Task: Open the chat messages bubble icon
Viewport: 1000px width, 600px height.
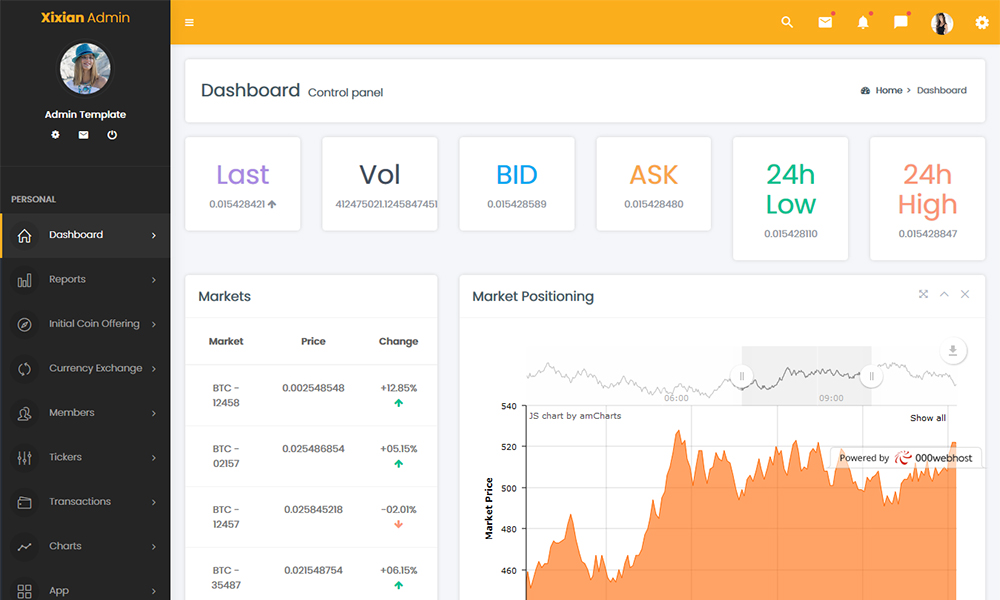Action: pyautogui.click(x=901, y=23)
